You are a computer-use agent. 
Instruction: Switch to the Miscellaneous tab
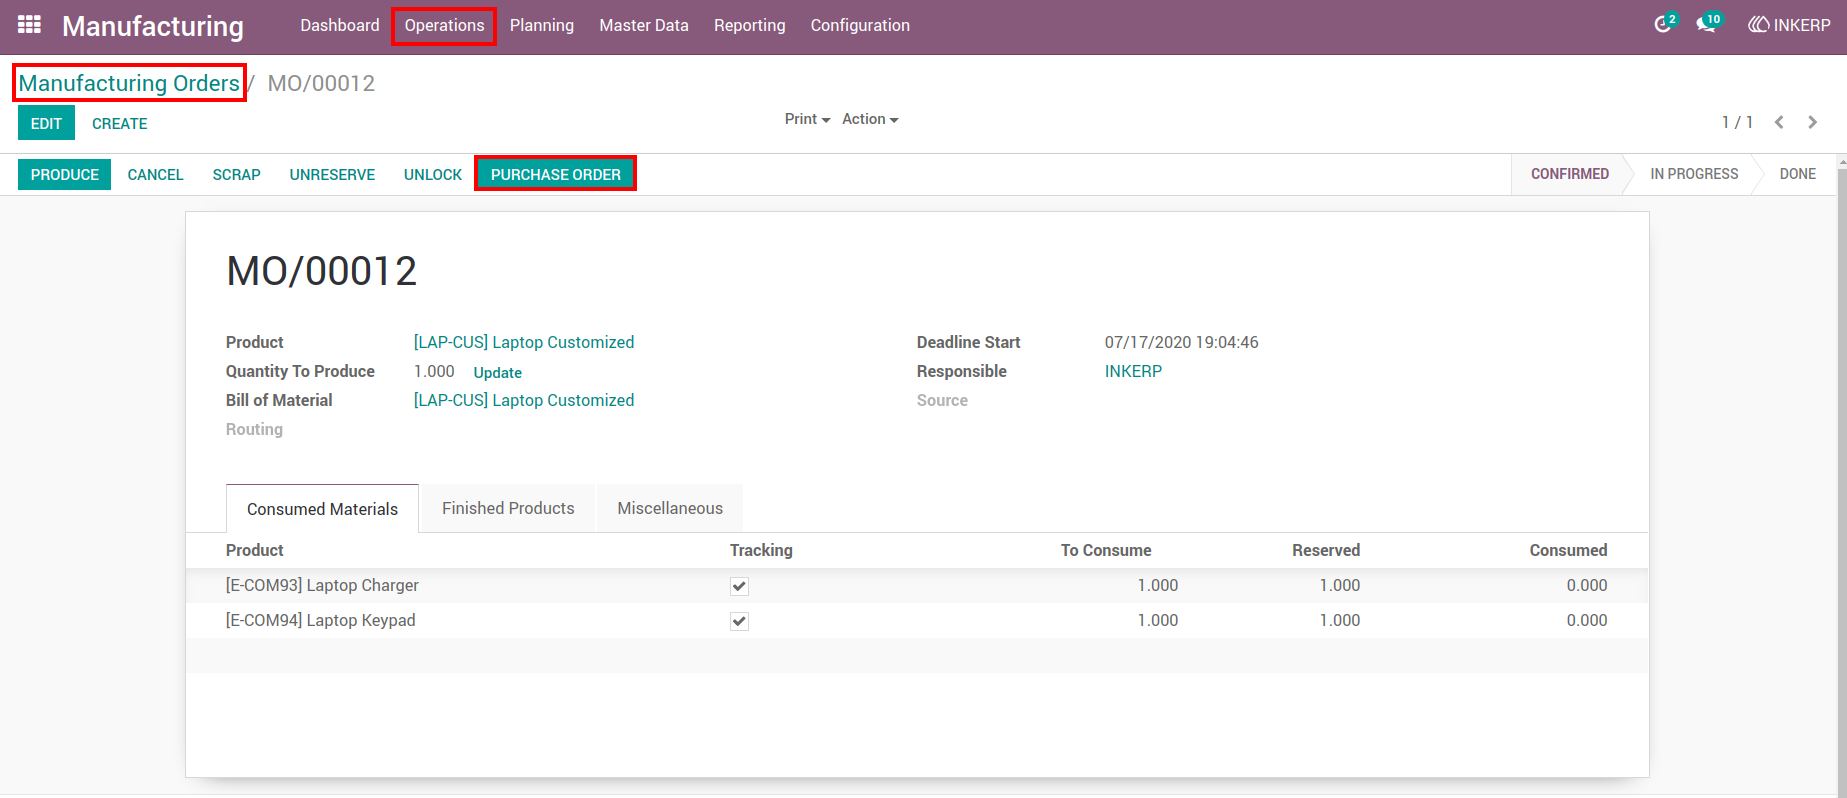(x=670, y=508)
